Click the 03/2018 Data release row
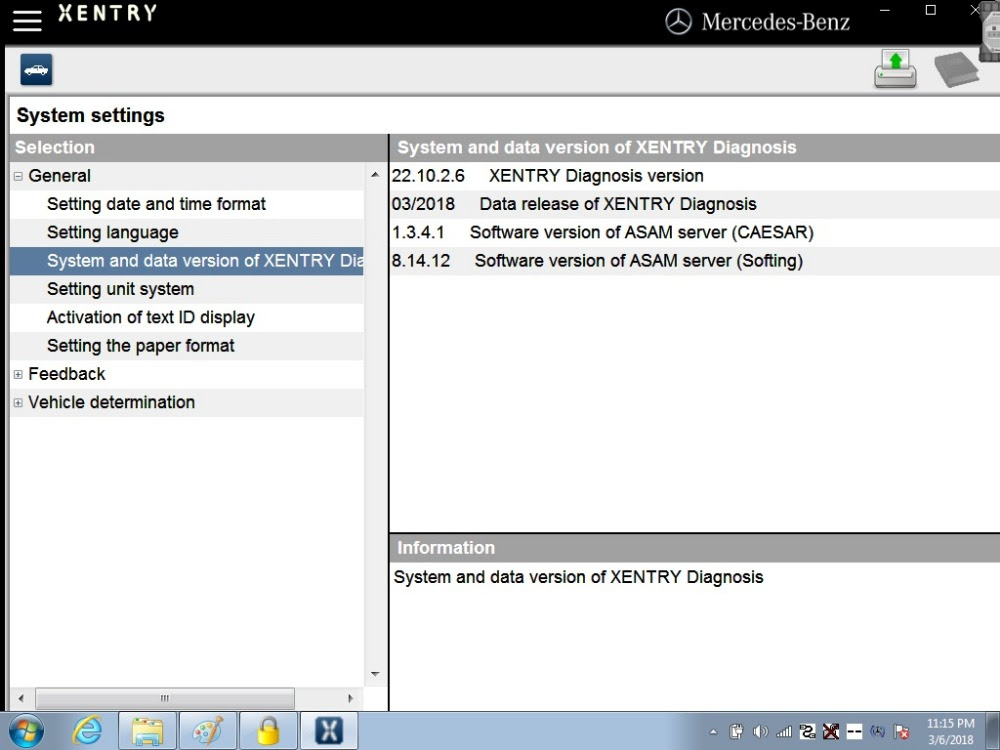Image resolution: width=1000 pixels, height=750 pixels. (x=695, y=204)
